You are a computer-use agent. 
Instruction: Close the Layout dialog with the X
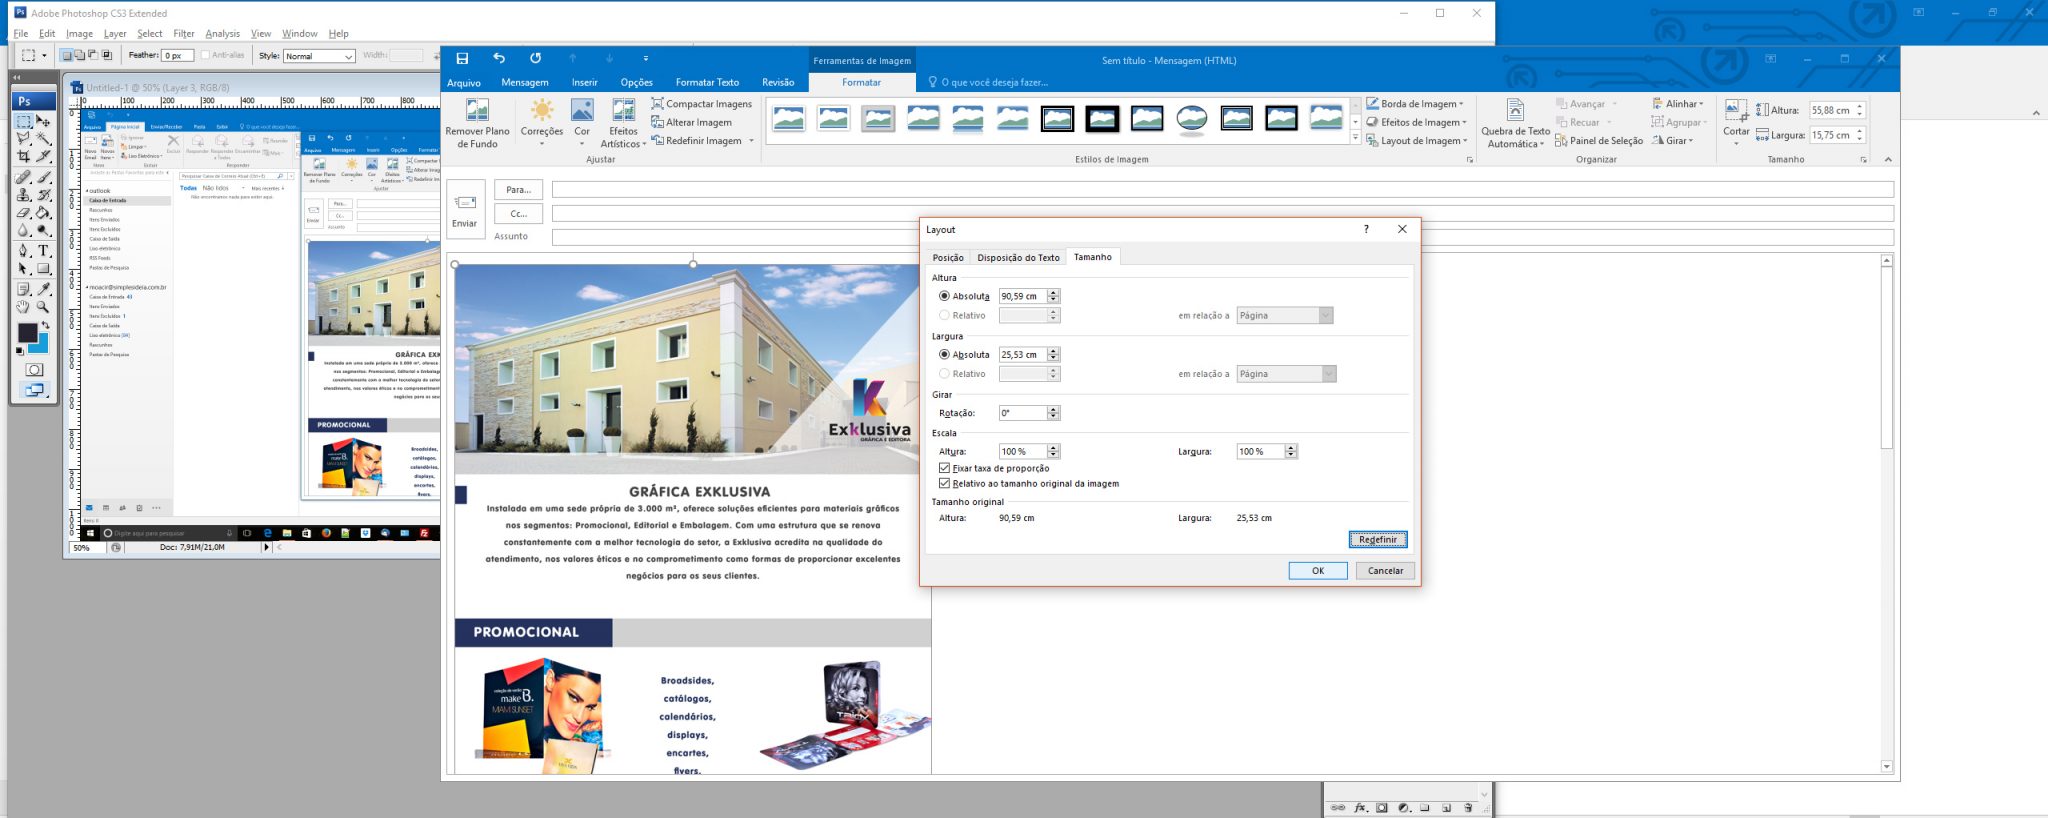(x=1402, y=229)
